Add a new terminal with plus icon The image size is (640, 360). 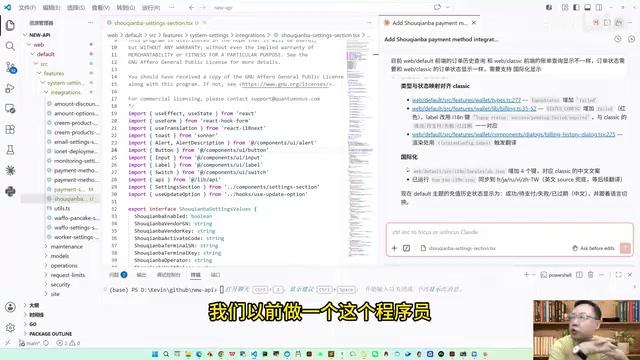coord(526,275)
